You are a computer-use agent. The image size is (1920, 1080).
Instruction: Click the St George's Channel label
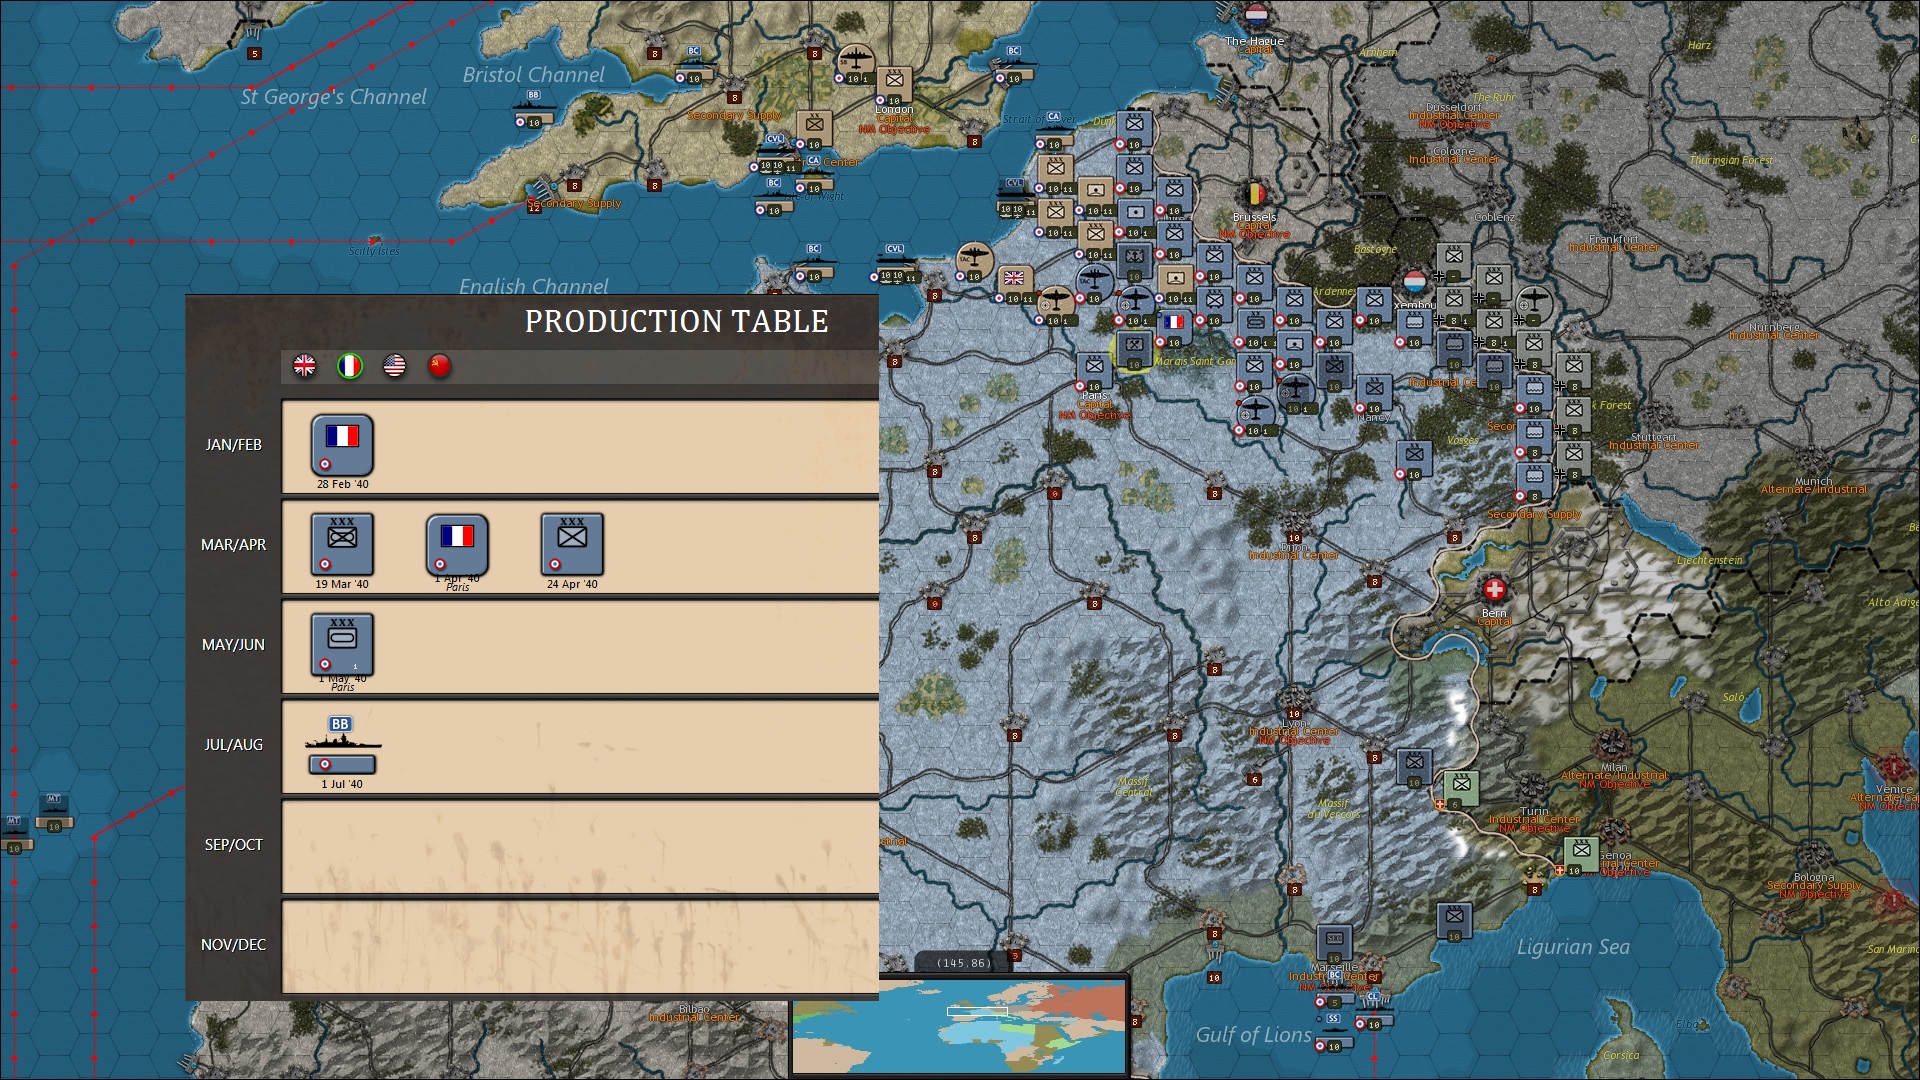[x=333, y=97]
